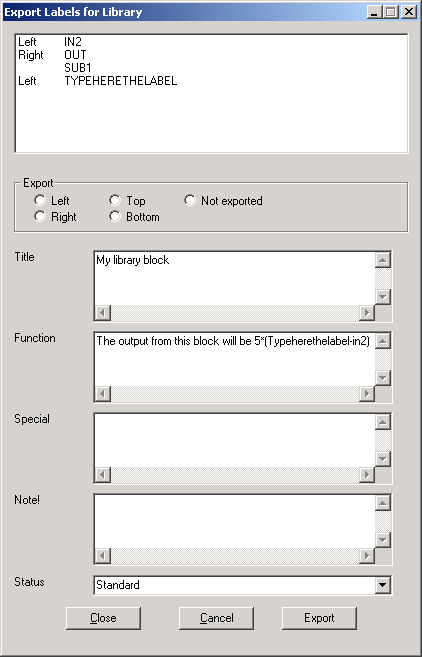Choose the Top export option
The width and height of the screenshot is (422, 657).
click(115, 200)
